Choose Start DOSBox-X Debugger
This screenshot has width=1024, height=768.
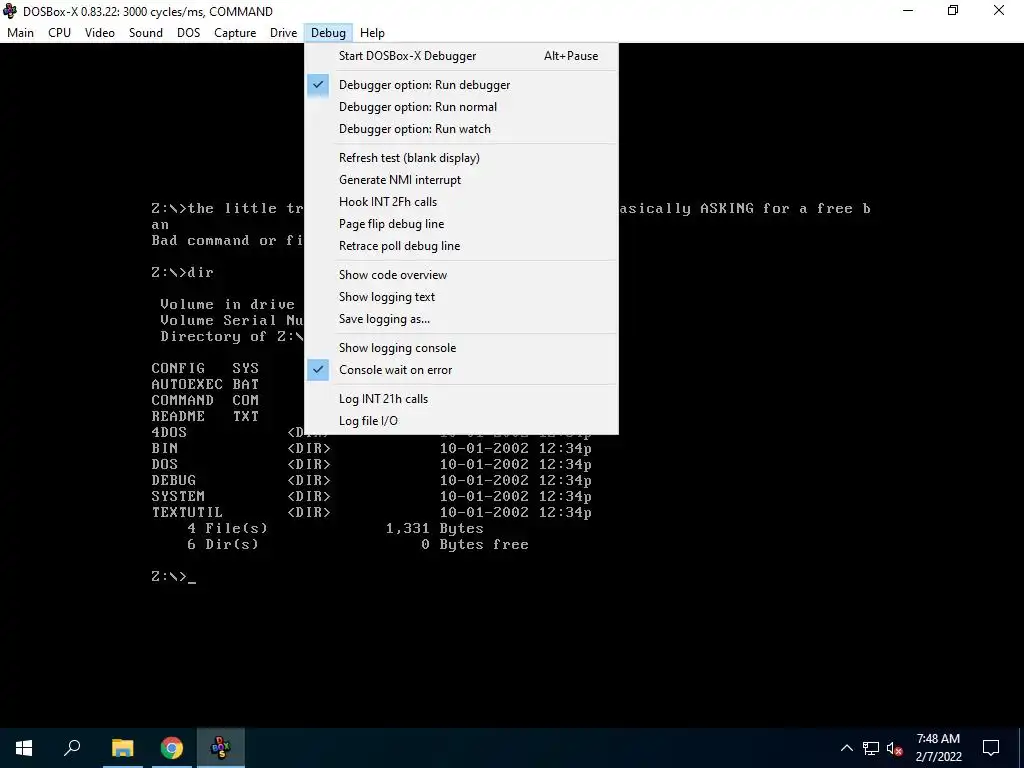click(461, 56)
